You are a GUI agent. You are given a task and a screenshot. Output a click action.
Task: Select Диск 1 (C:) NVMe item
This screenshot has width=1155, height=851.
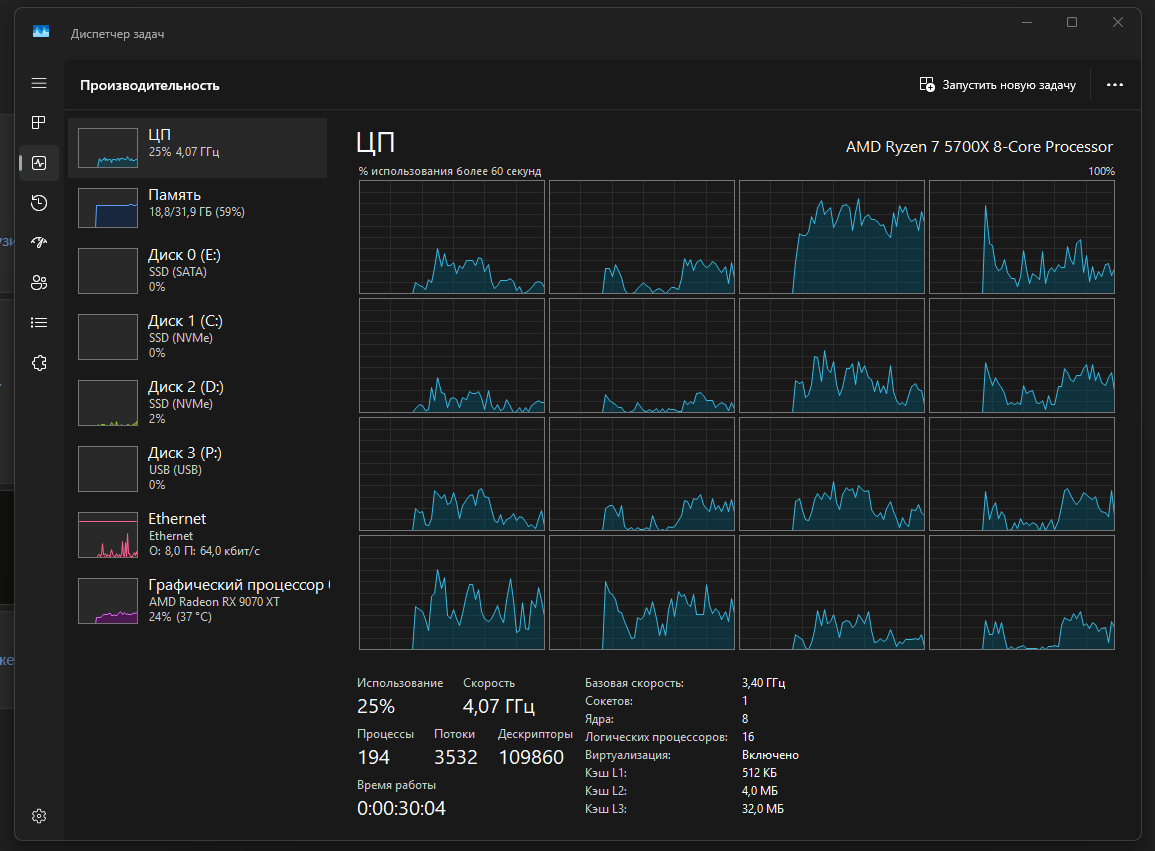tap(197, 337)
